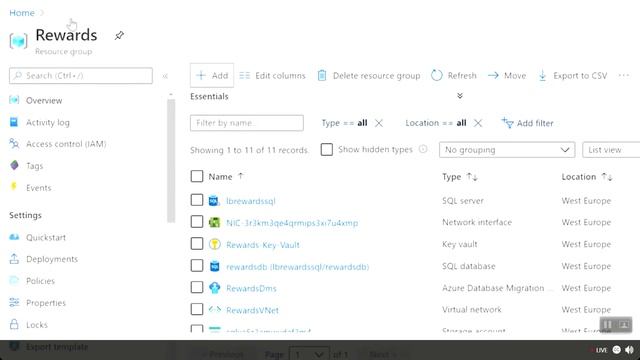Click the picture-in-picture video control

(624, 324)
